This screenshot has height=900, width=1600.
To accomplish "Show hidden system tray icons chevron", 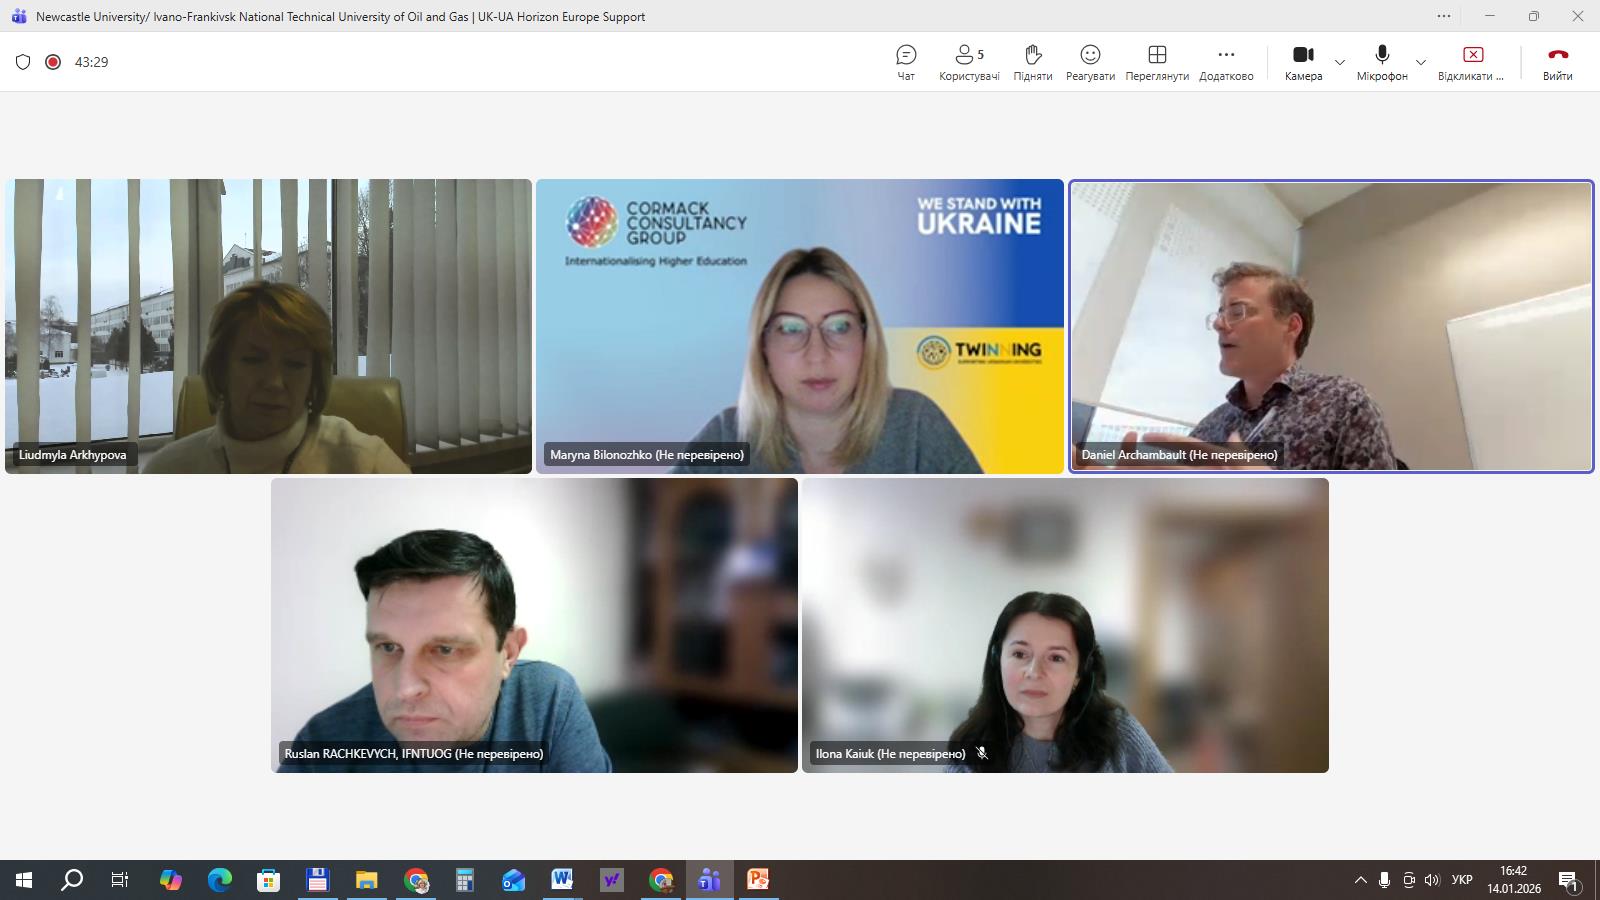I will (x=1360, y=880).
